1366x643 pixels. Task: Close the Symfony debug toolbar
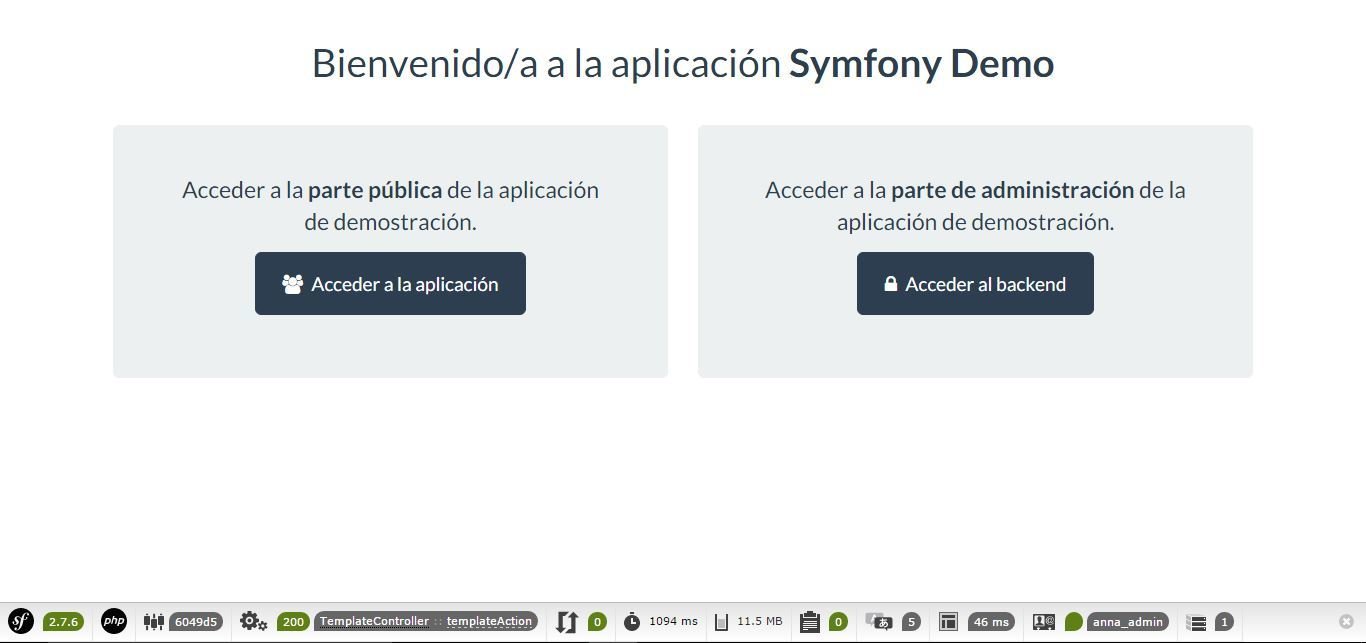pos(1346,622)
